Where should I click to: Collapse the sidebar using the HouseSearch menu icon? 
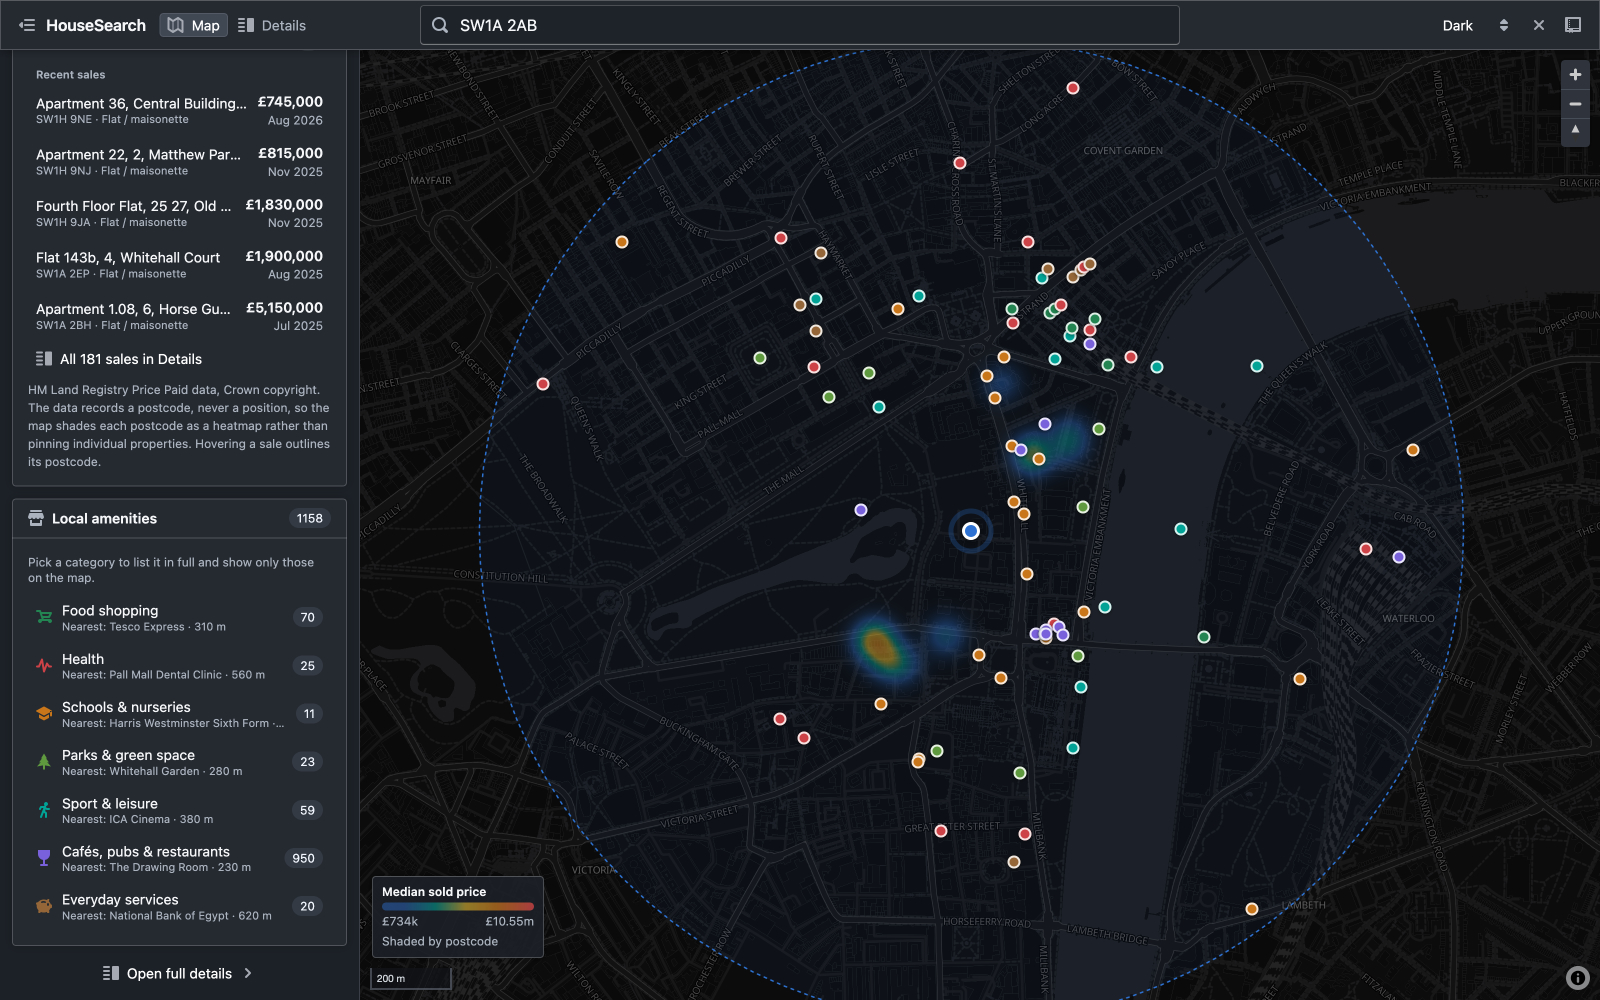click(x=27, y=25)
